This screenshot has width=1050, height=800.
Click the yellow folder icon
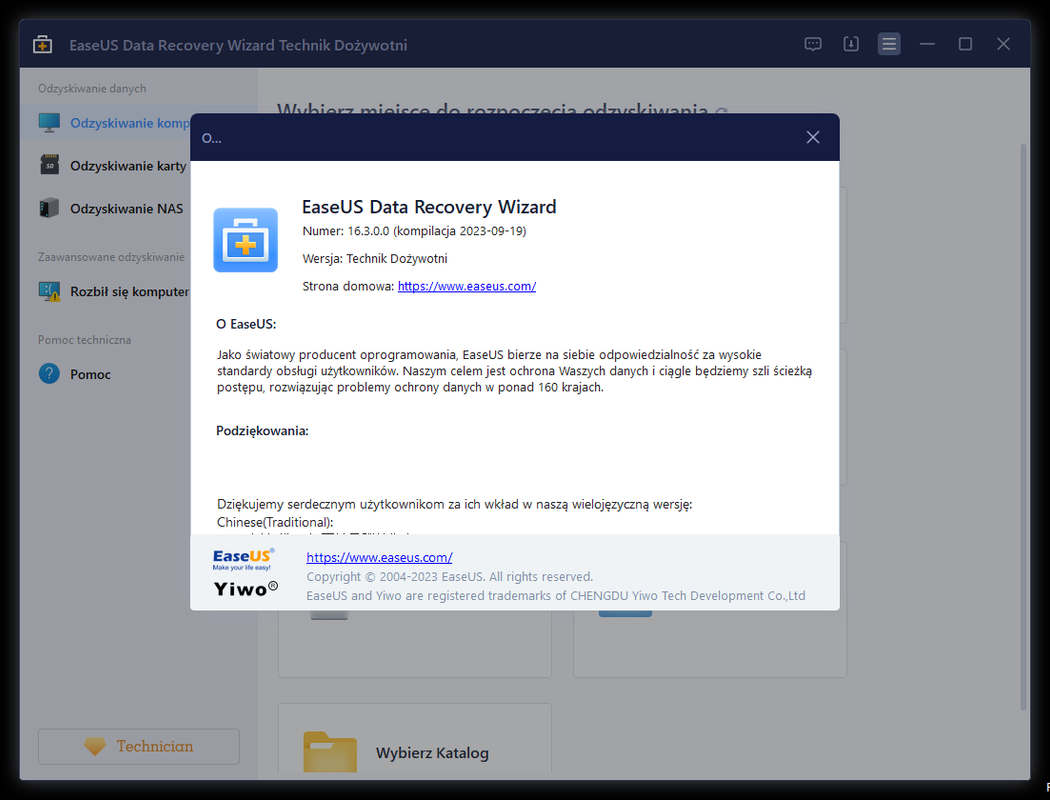[329, 752]
